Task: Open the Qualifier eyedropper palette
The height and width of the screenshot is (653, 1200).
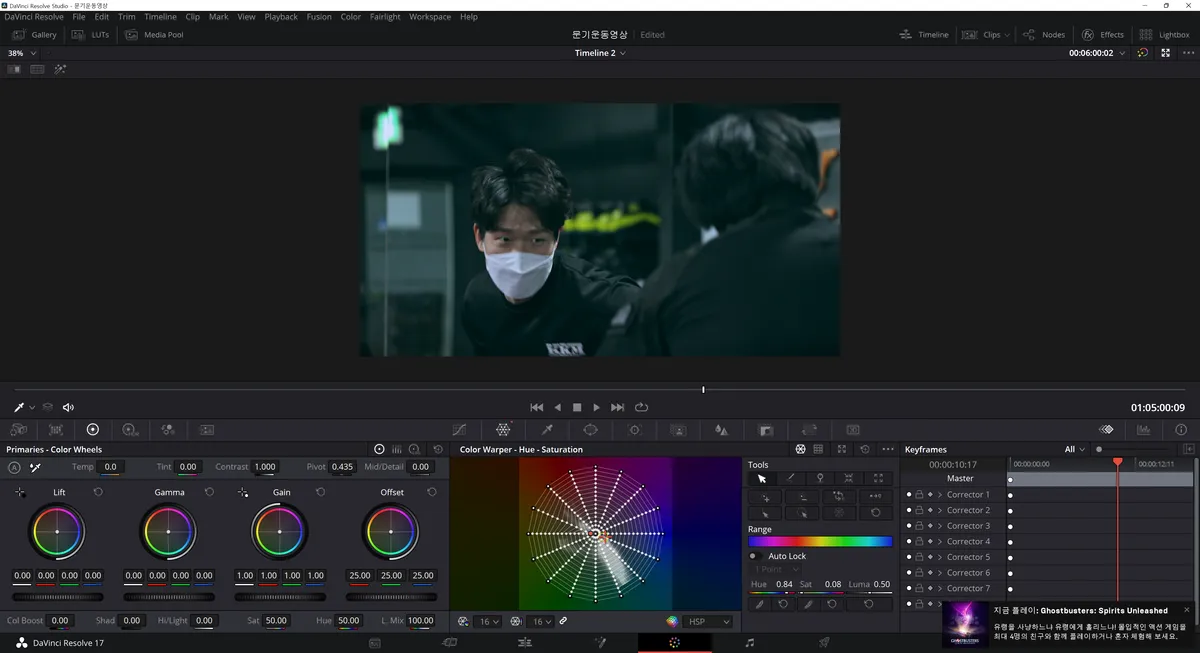Action: click(x=547, y=429)
